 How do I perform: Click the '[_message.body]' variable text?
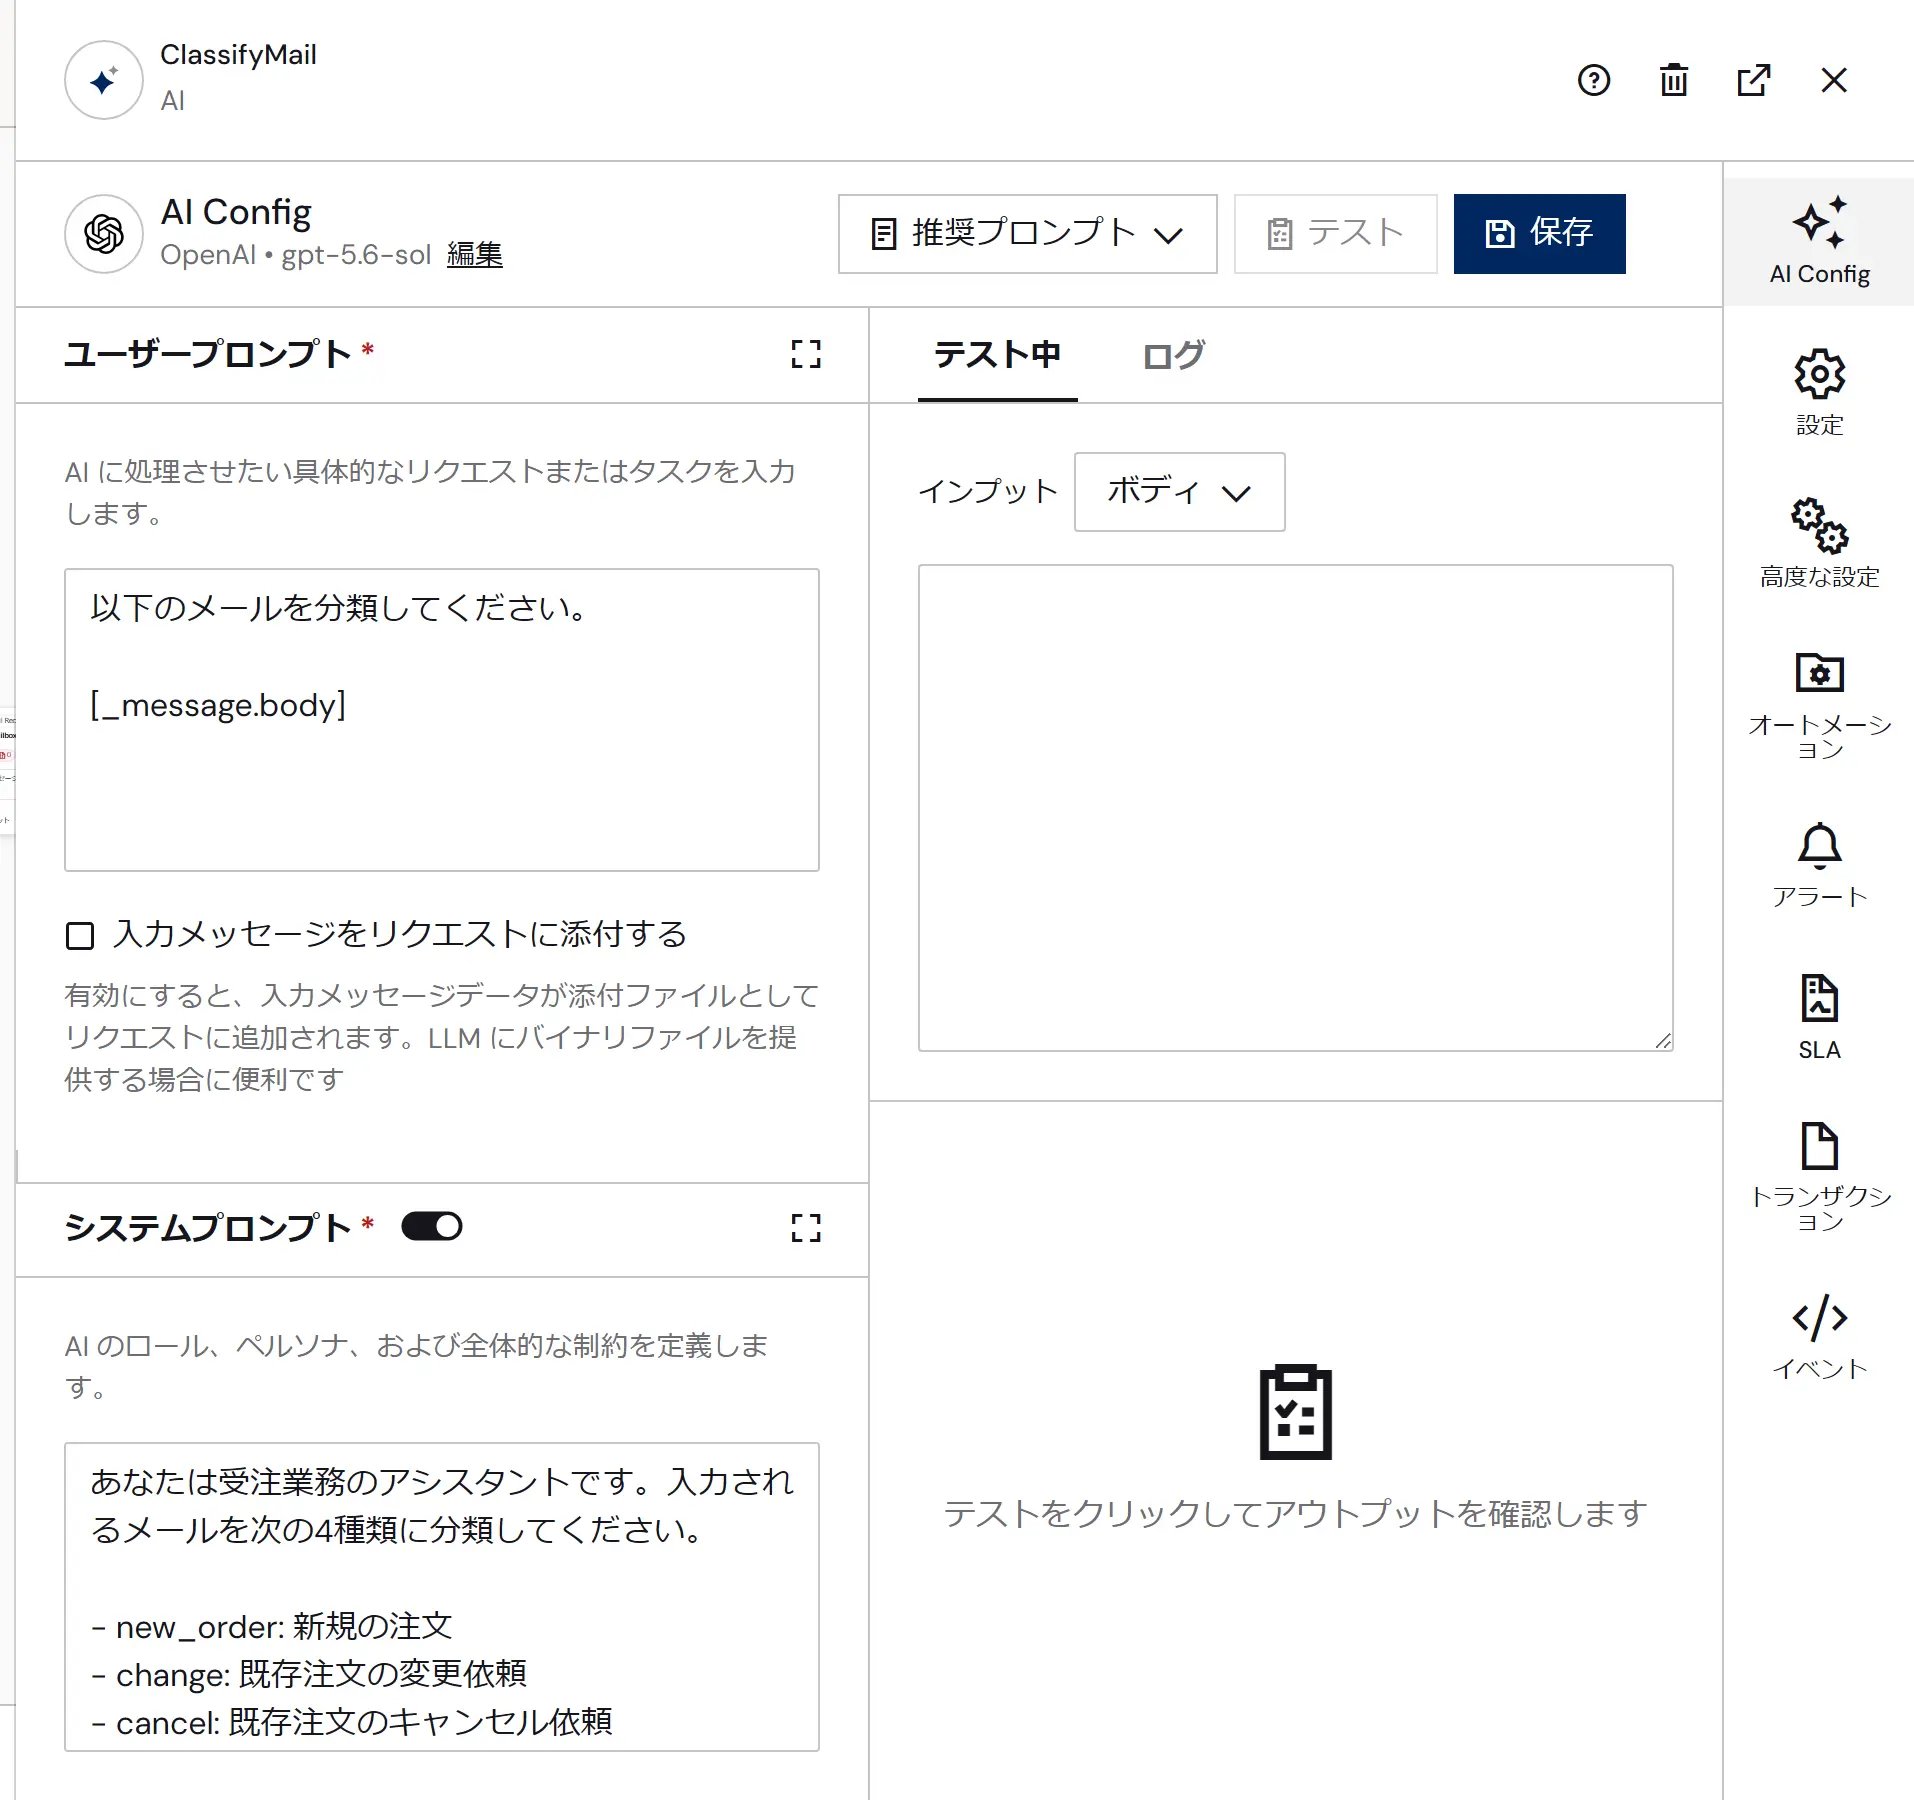(218, 705)
